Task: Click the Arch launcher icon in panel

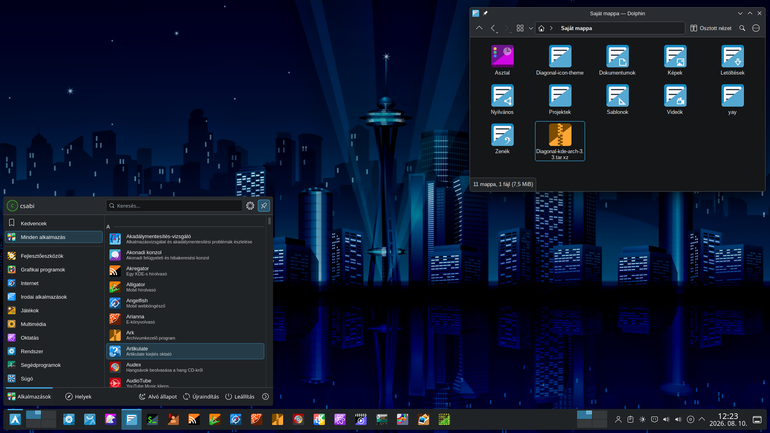Action: point(15,420)
